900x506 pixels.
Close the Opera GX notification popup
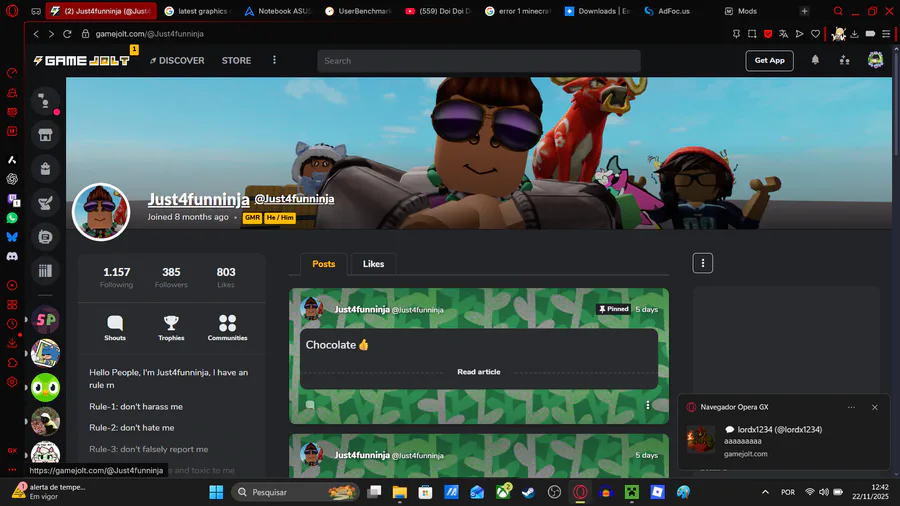875,407
